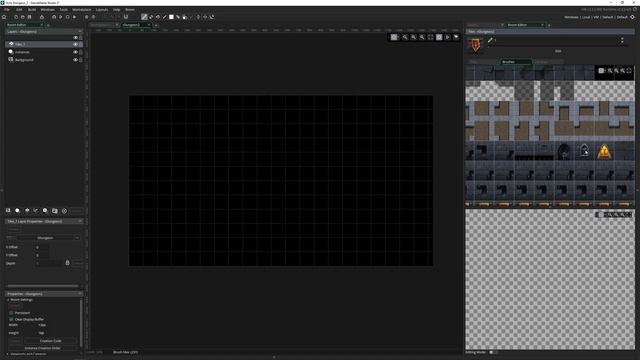
Task: Click the canvas play animation icon
Action: [x=448, y=37]
